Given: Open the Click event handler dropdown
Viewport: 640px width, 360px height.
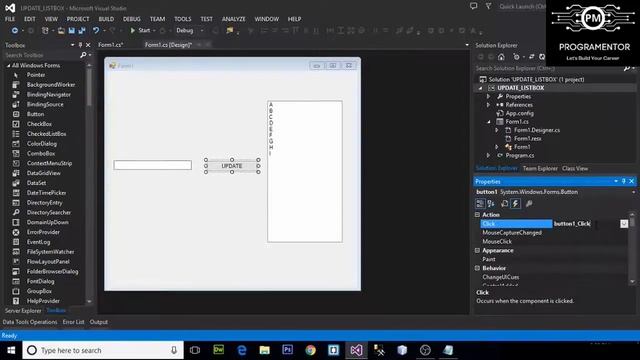Looking at the screenshot, I should tap(624, 224).
